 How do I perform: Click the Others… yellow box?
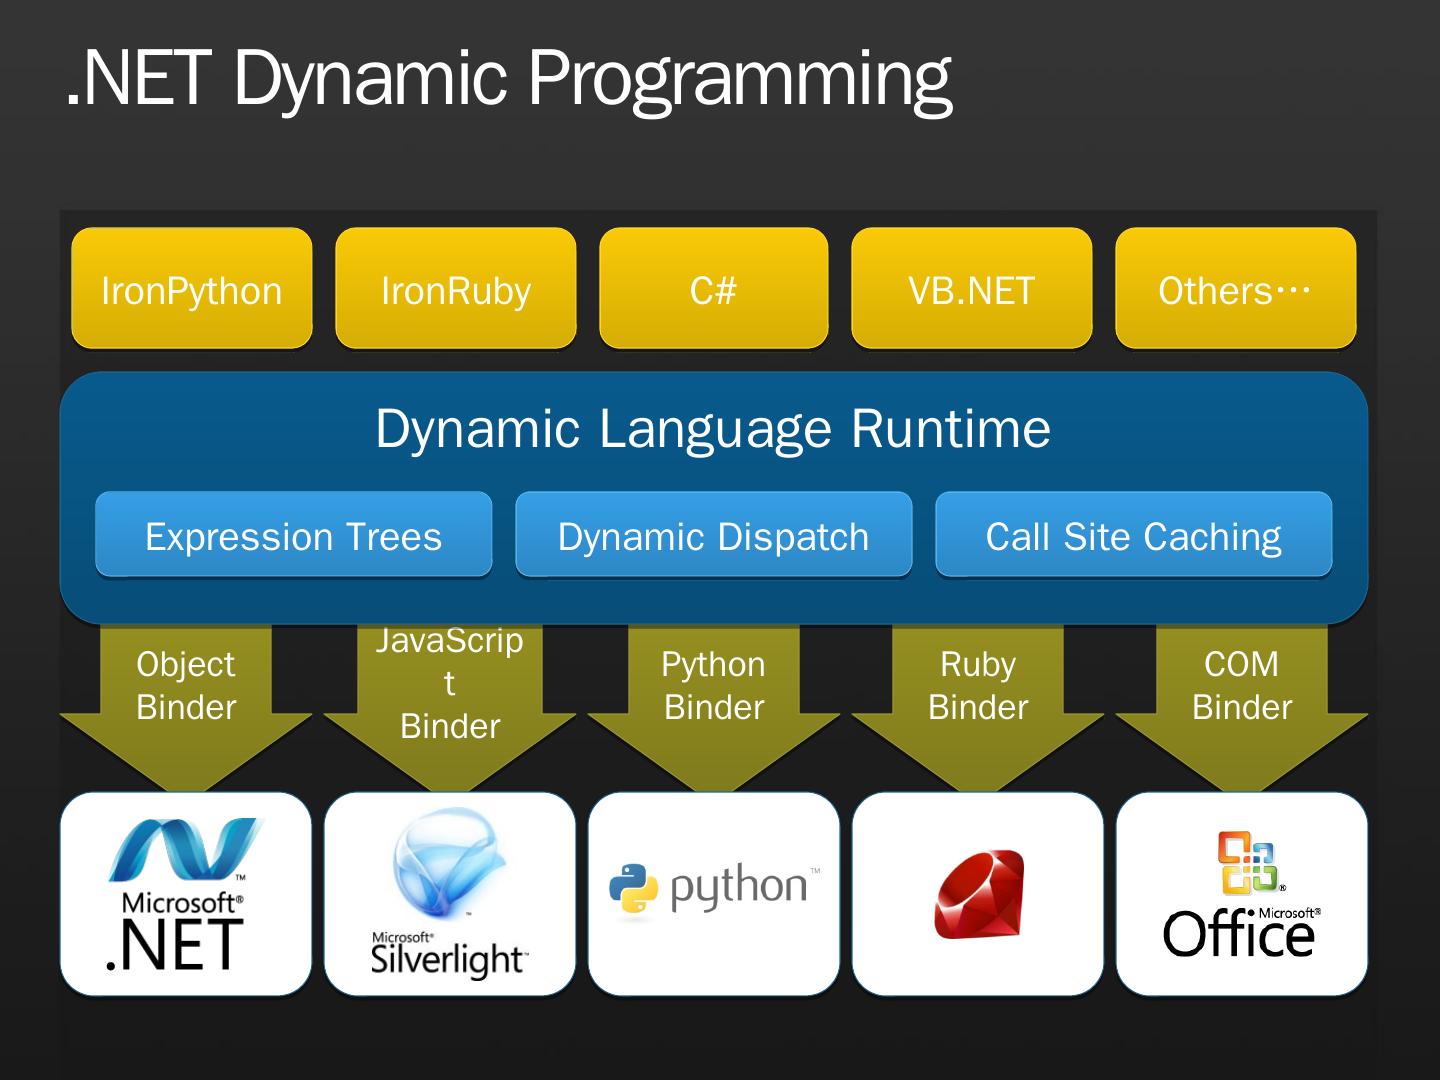1235,289
